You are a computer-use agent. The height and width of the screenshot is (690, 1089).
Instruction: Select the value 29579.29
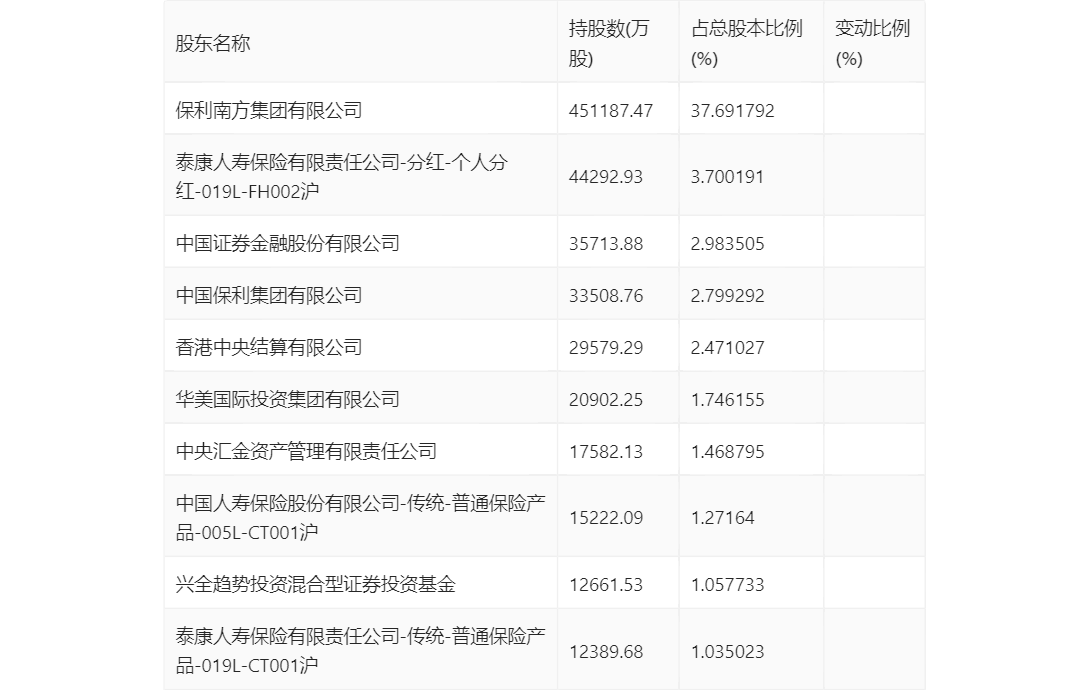606,348
